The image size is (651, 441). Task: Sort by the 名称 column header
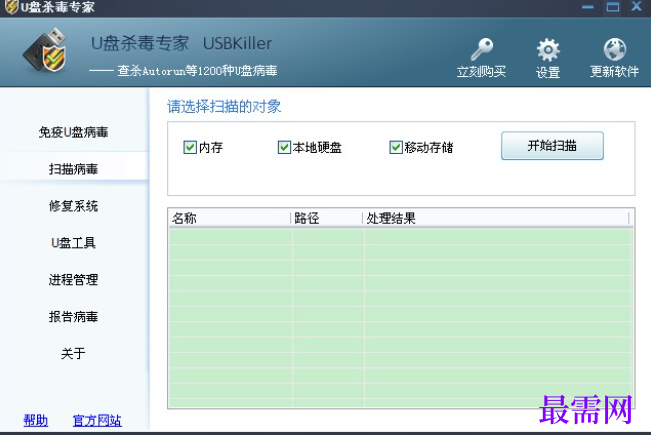tap(229, 218)
